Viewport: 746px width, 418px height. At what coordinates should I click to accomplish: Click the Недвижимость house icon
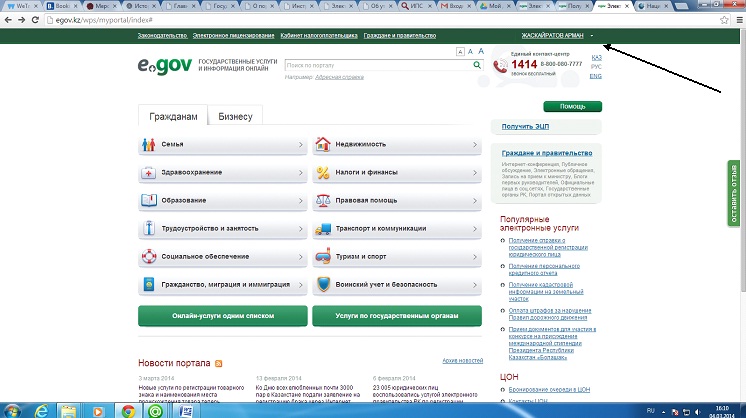tap(323, 145)
